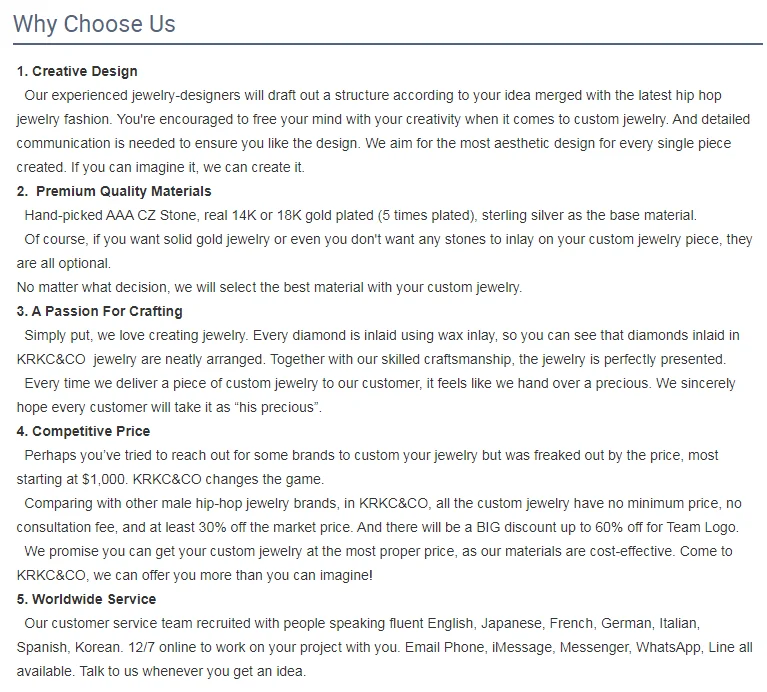Click the line starting "Perhaps you've tried"

[371, 455]
